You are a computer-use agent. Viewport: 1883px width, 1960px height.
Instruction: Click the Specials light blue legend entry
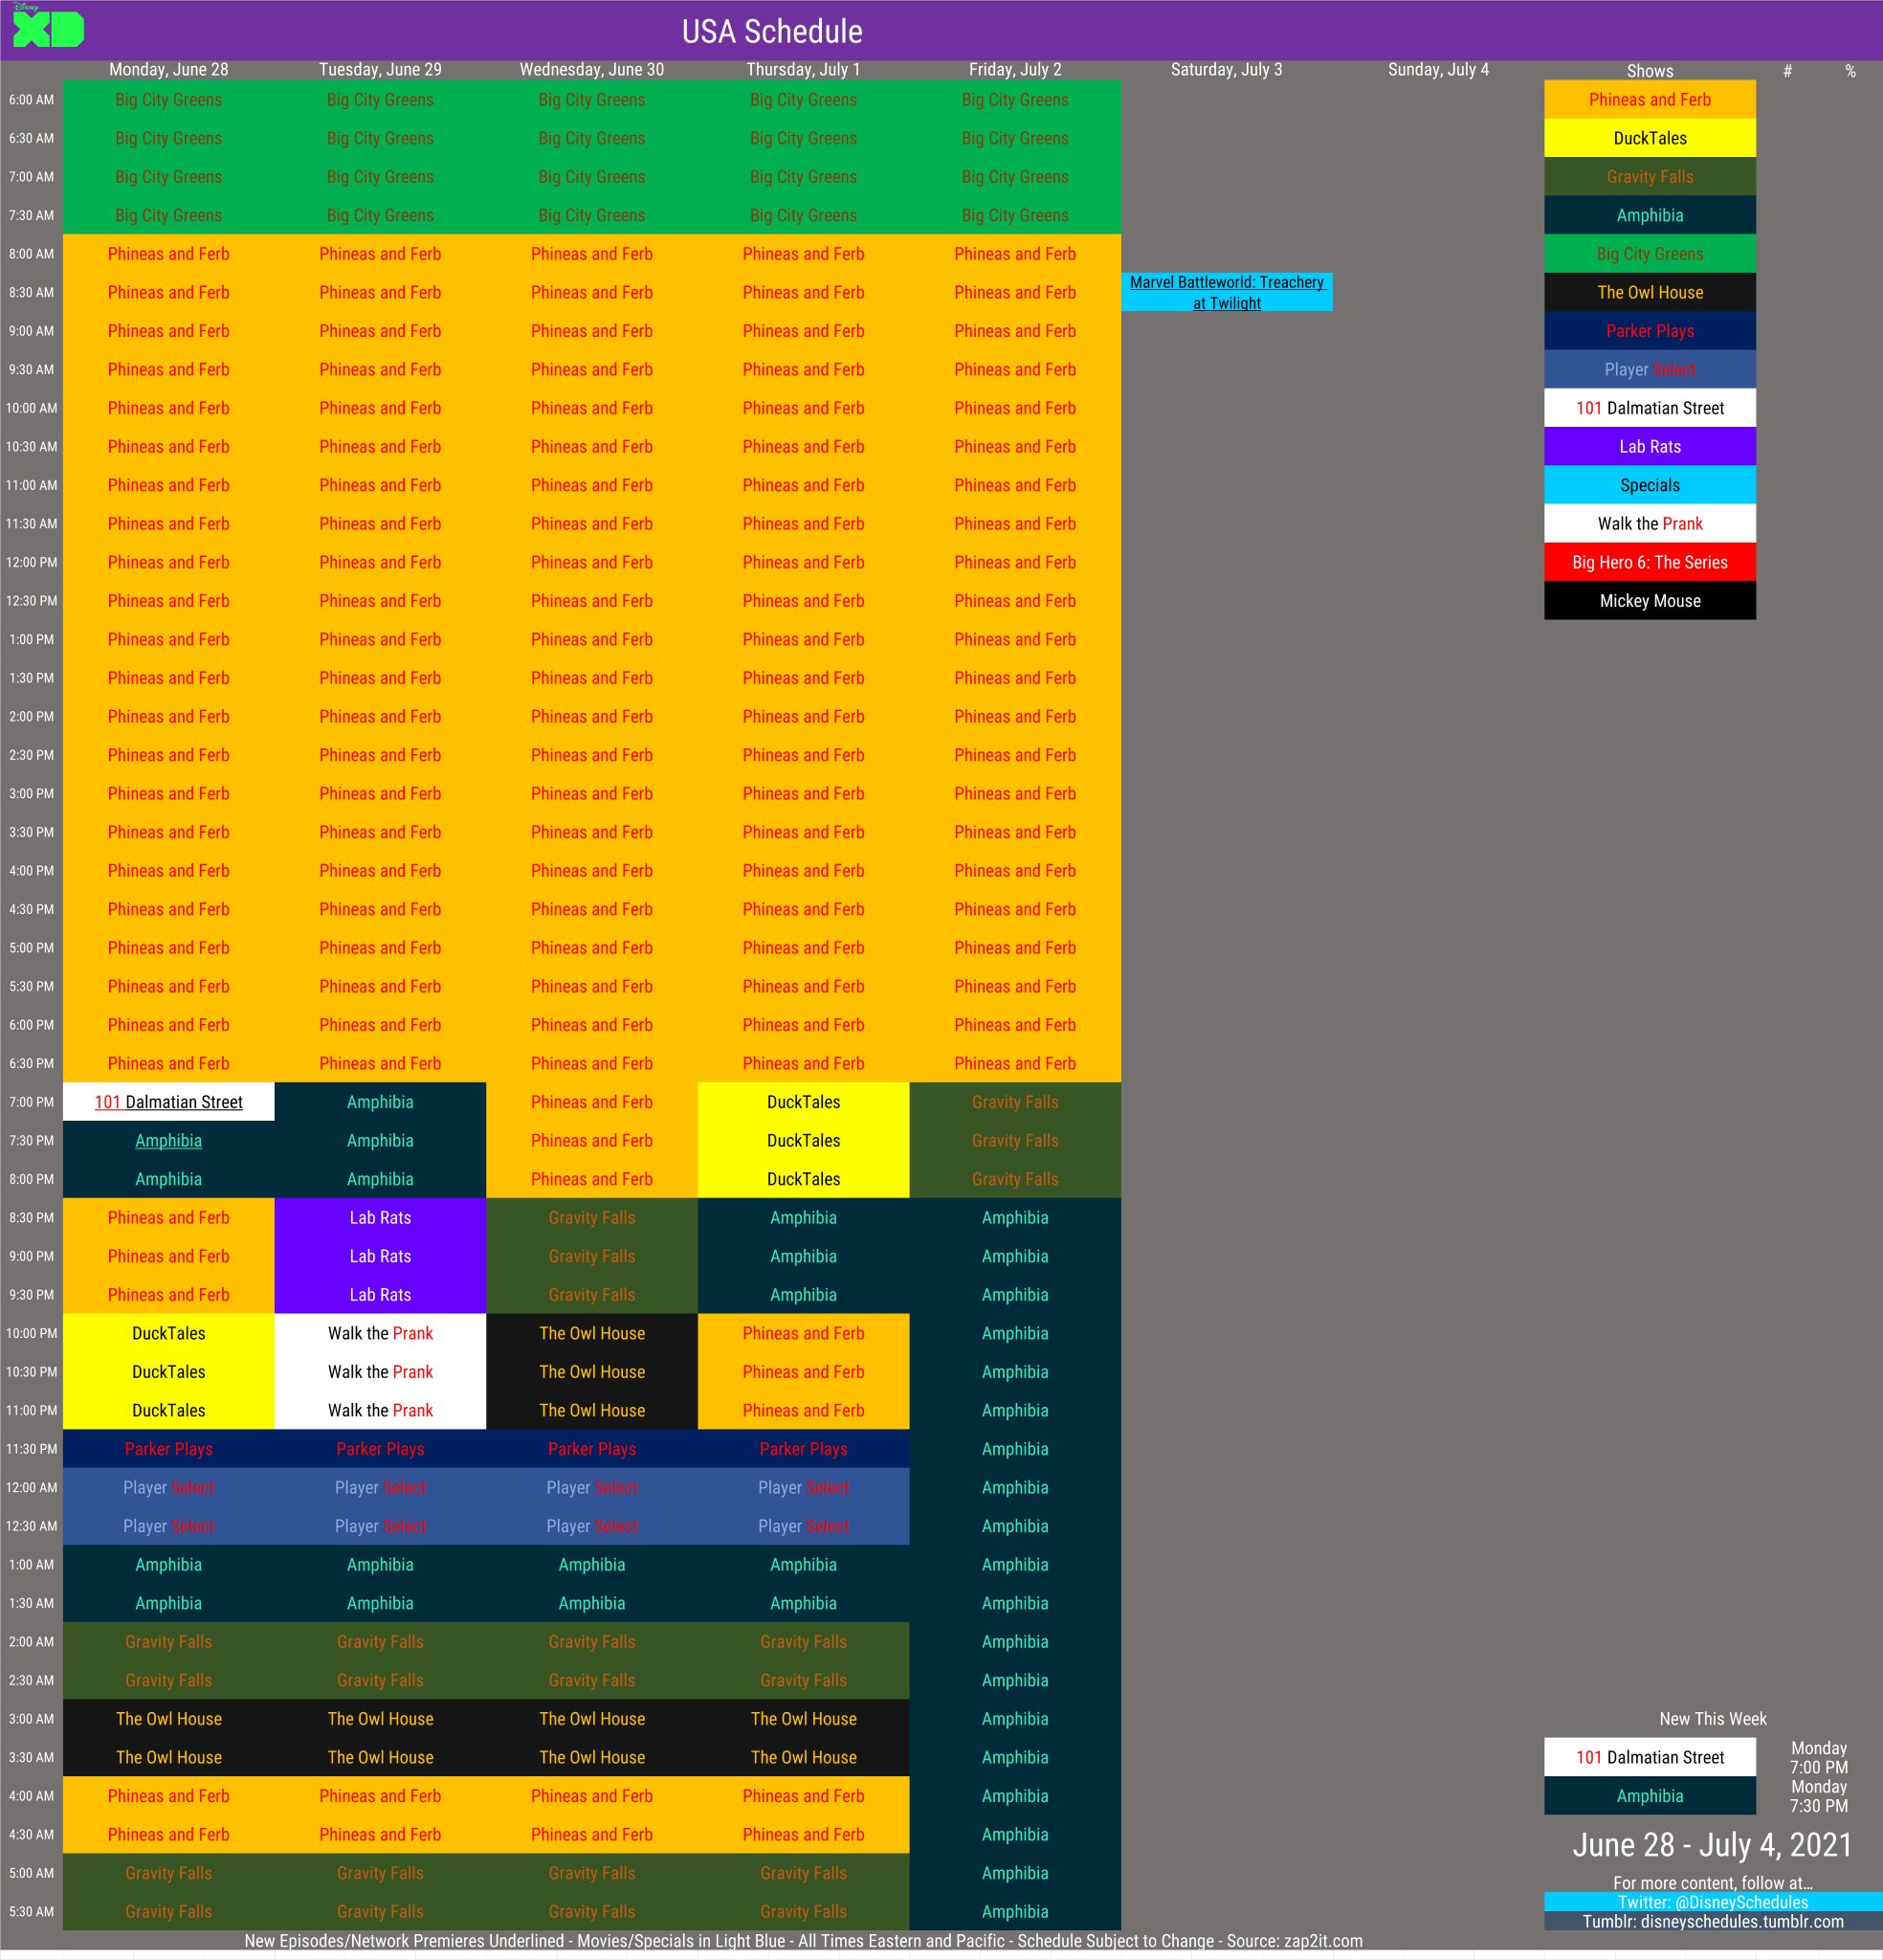point(1649,485)
